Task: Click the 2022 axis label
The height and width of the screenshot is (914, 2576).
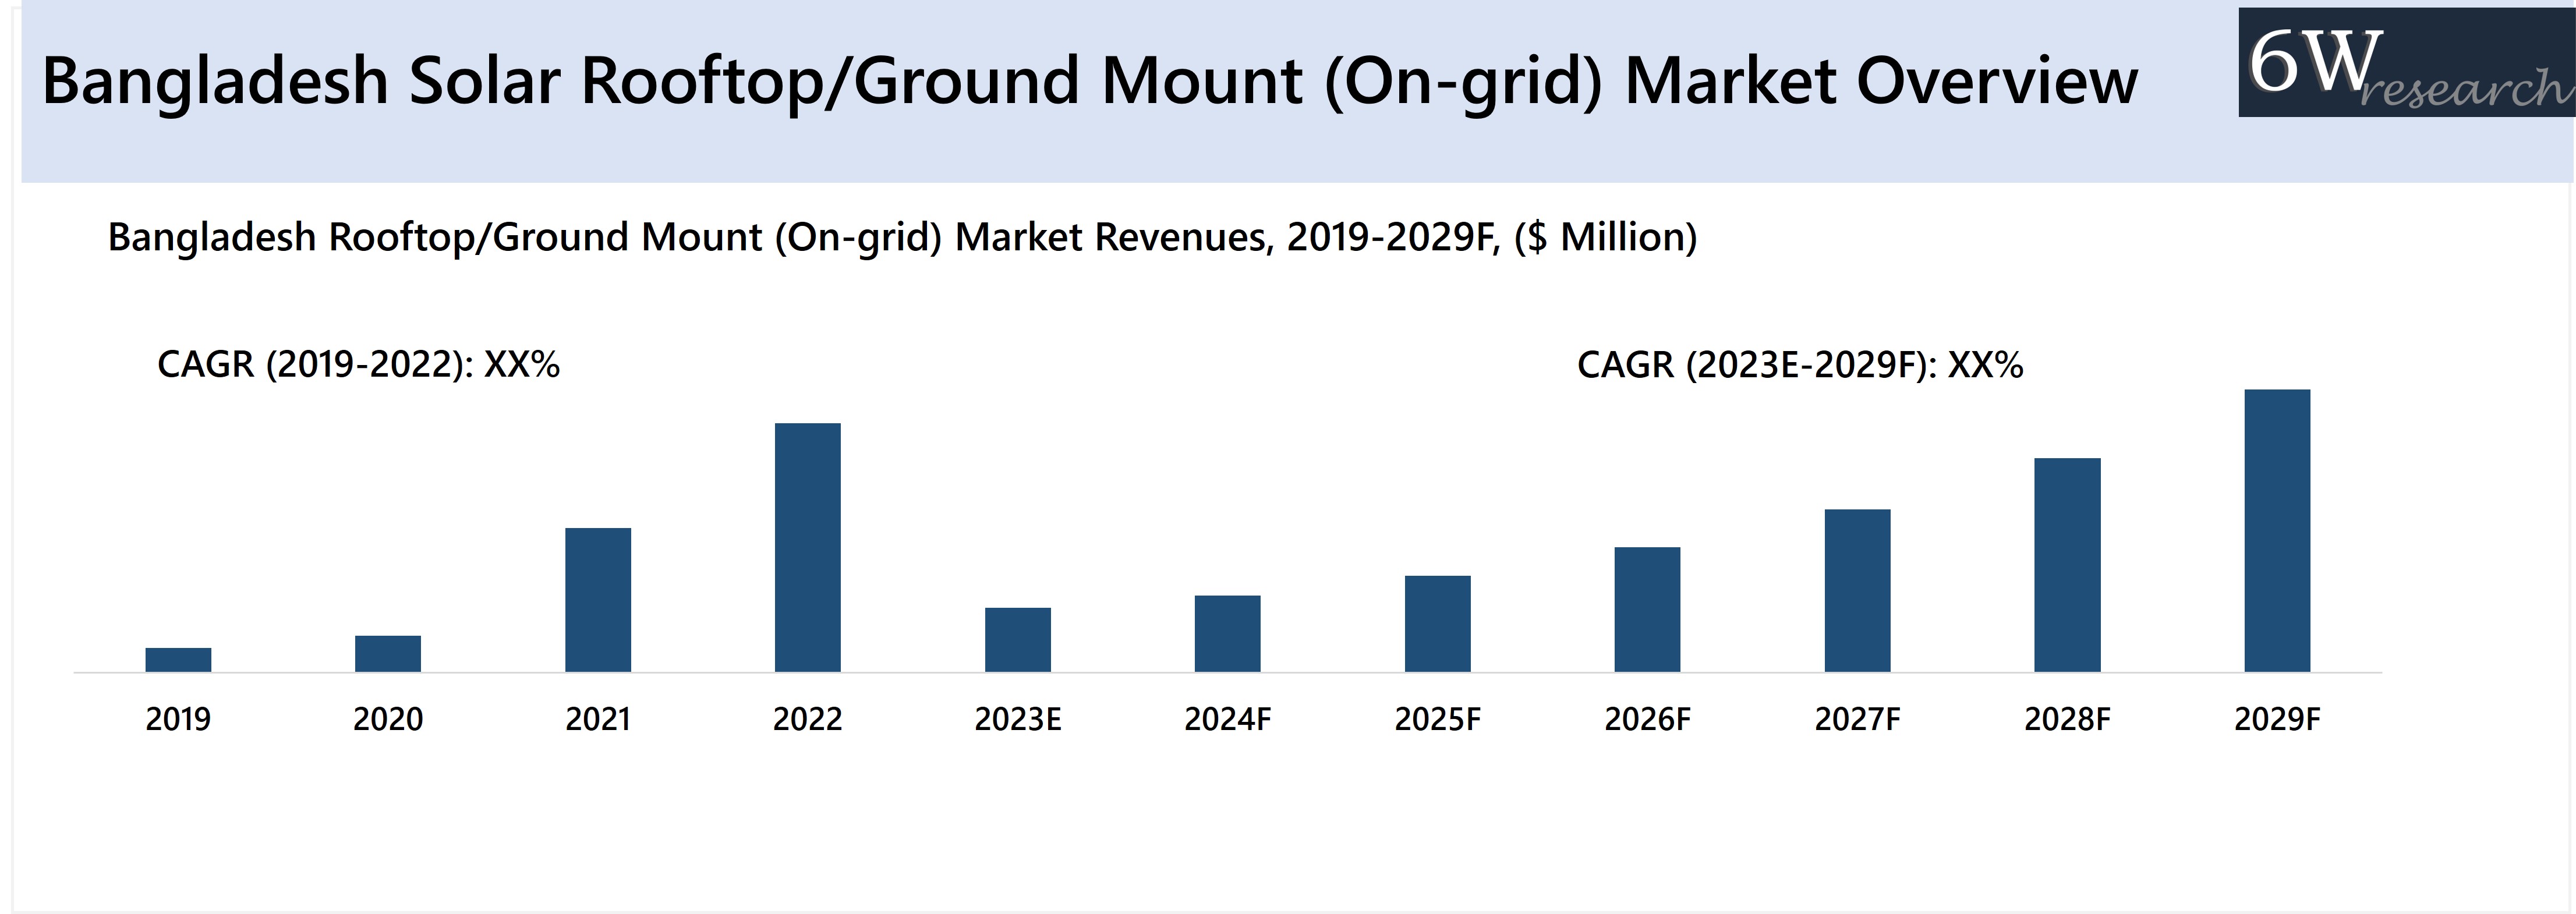Action: [x=808, y=719]
